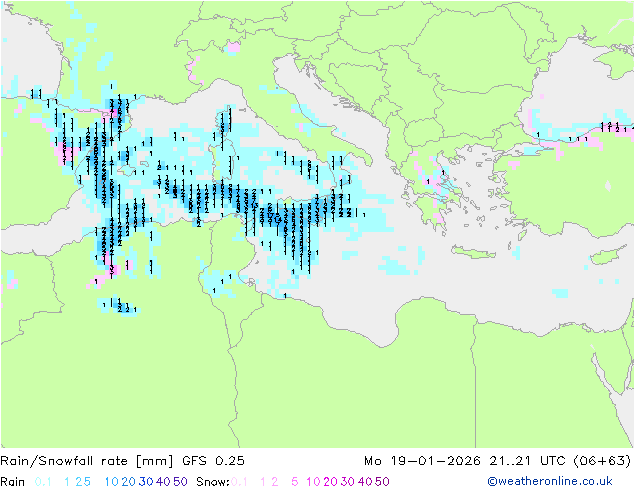The width and height of the screenshot is (634, 490).
Task: Click the Snow legend value 50
Action: coord(382,482)
